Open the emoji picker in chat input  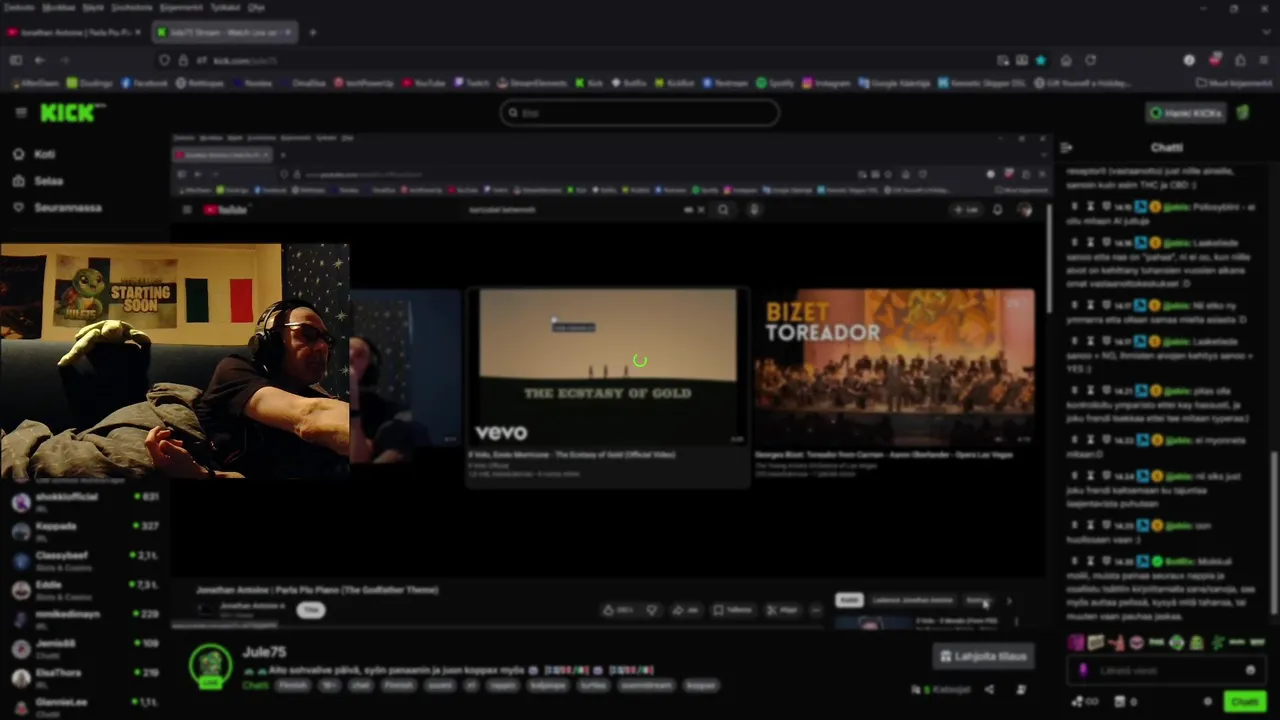(1250, 671)
